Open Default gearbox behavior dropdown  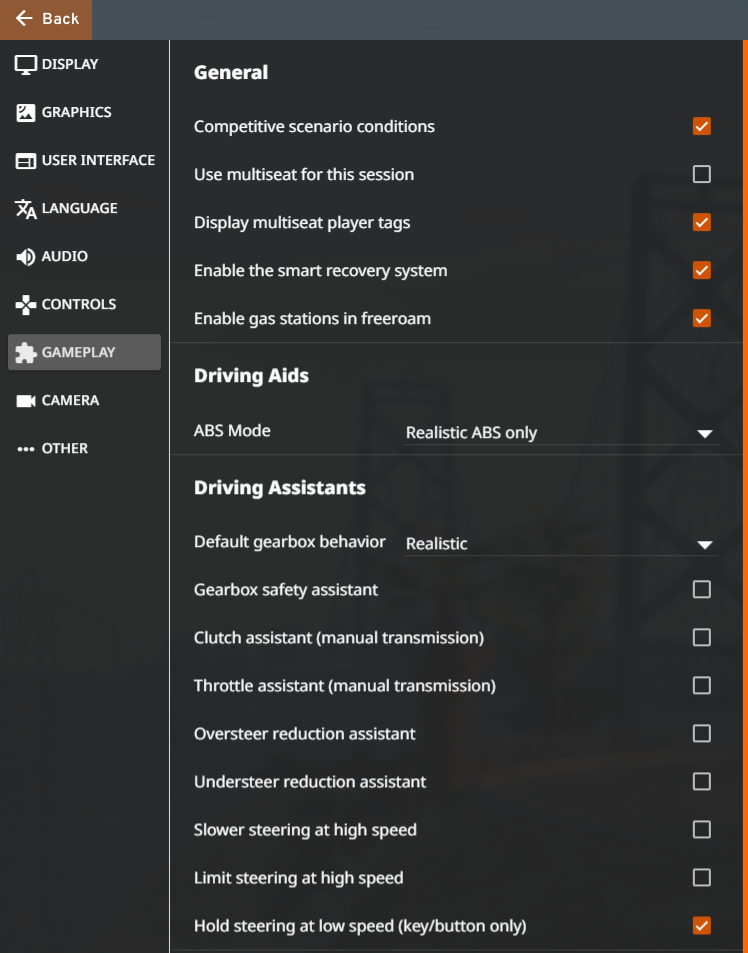[x=561, y=544]
